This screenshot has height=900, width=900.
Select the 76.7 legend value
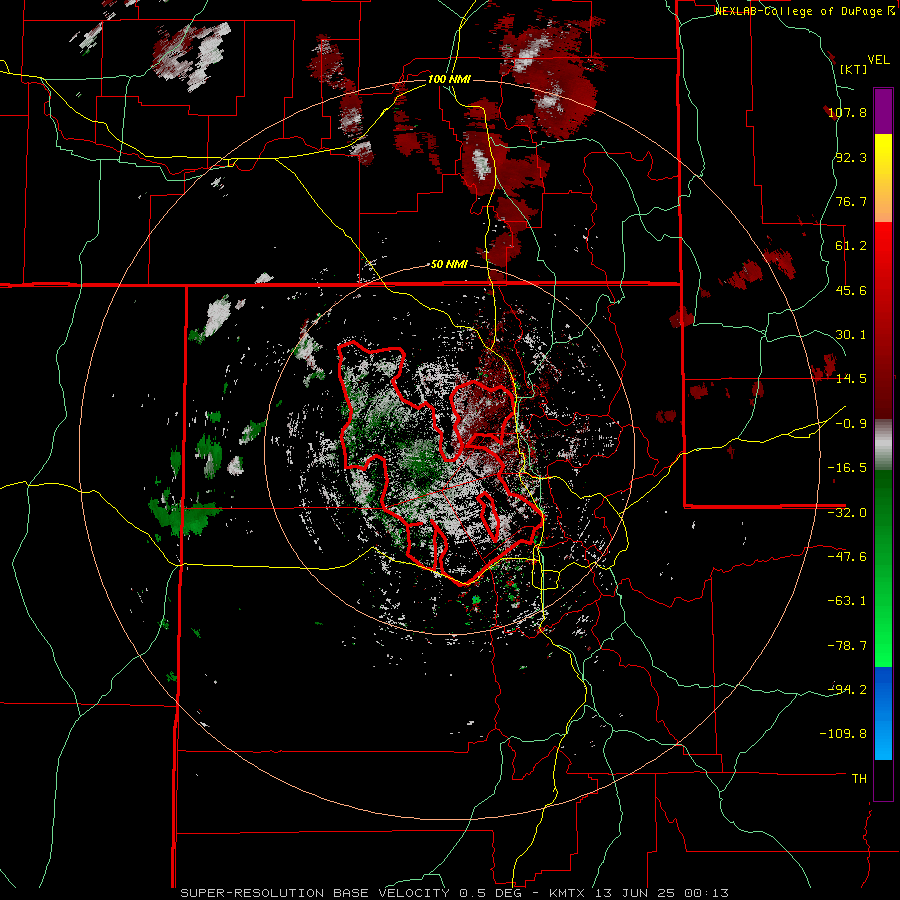[851, 201]
